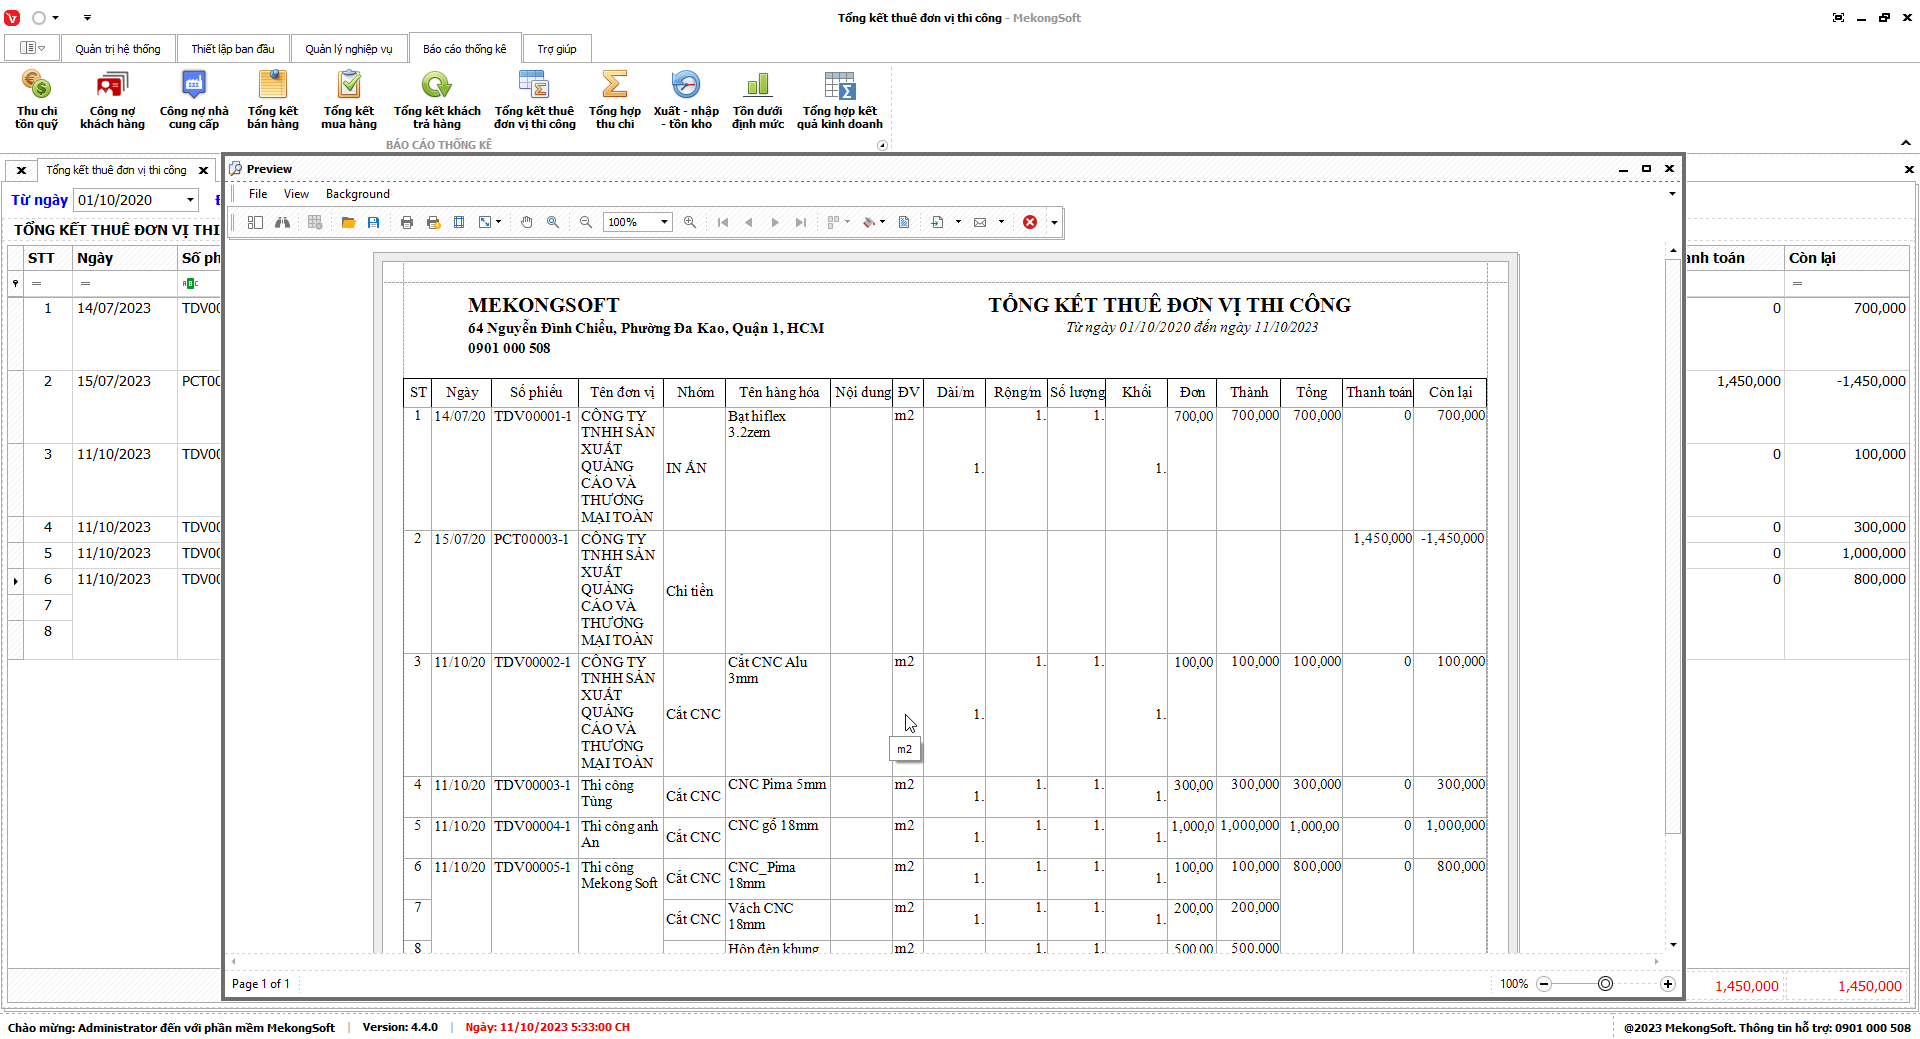Click the Open folder icon in preview

pyautogui.click(x=348, y=222)
